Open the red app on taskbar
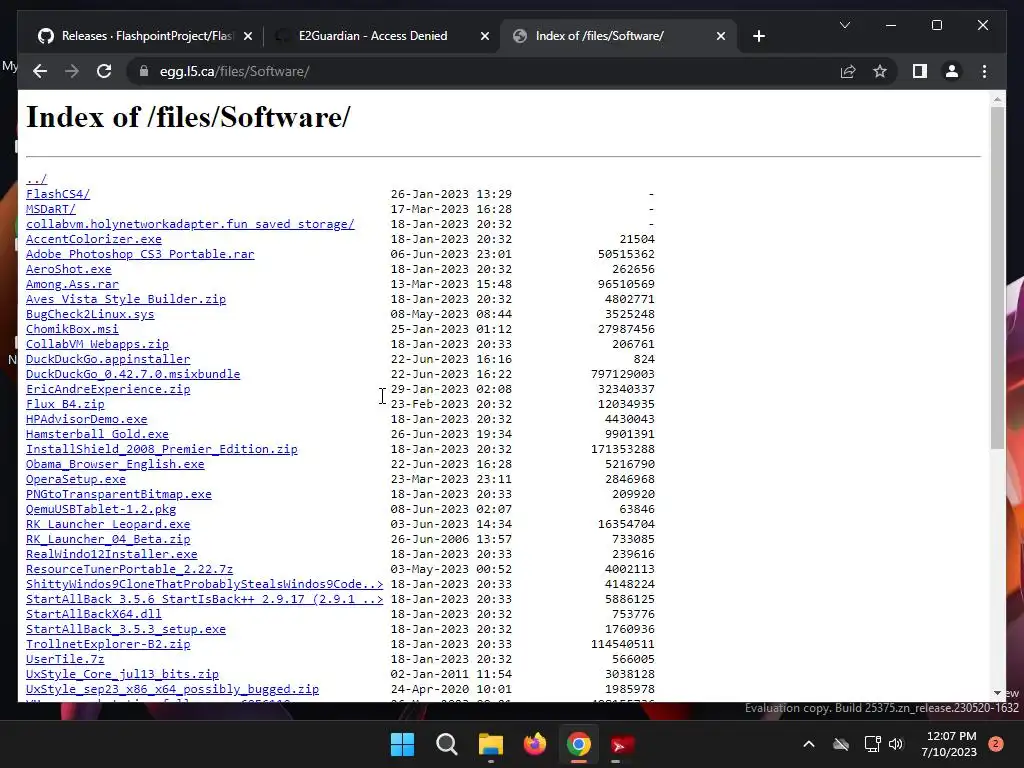This screenshot has height=768, width=1024. (622, 744)
